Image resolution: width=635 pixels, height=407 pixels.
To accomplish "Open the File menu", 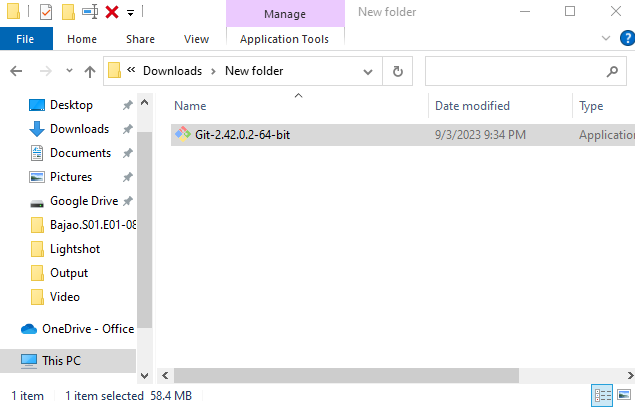I will [x=26, y=39].
